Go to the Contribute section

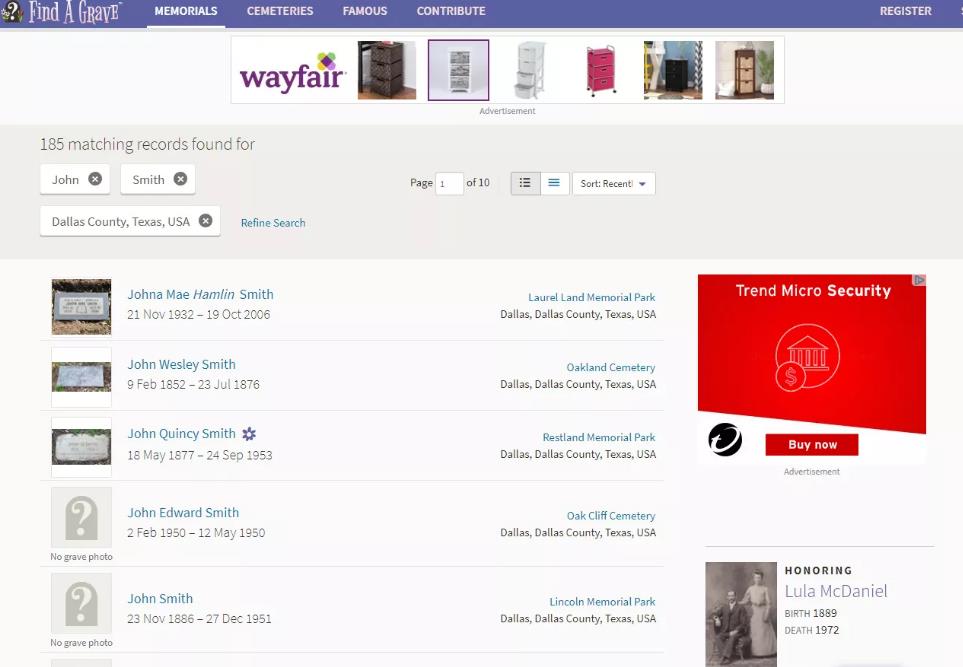coord(451,11)
